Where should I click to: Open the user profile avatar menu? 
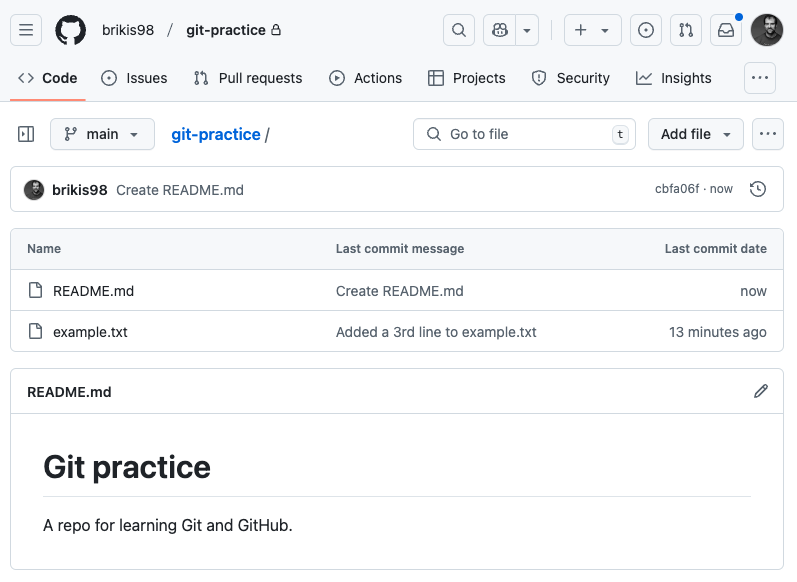[767, 30]
